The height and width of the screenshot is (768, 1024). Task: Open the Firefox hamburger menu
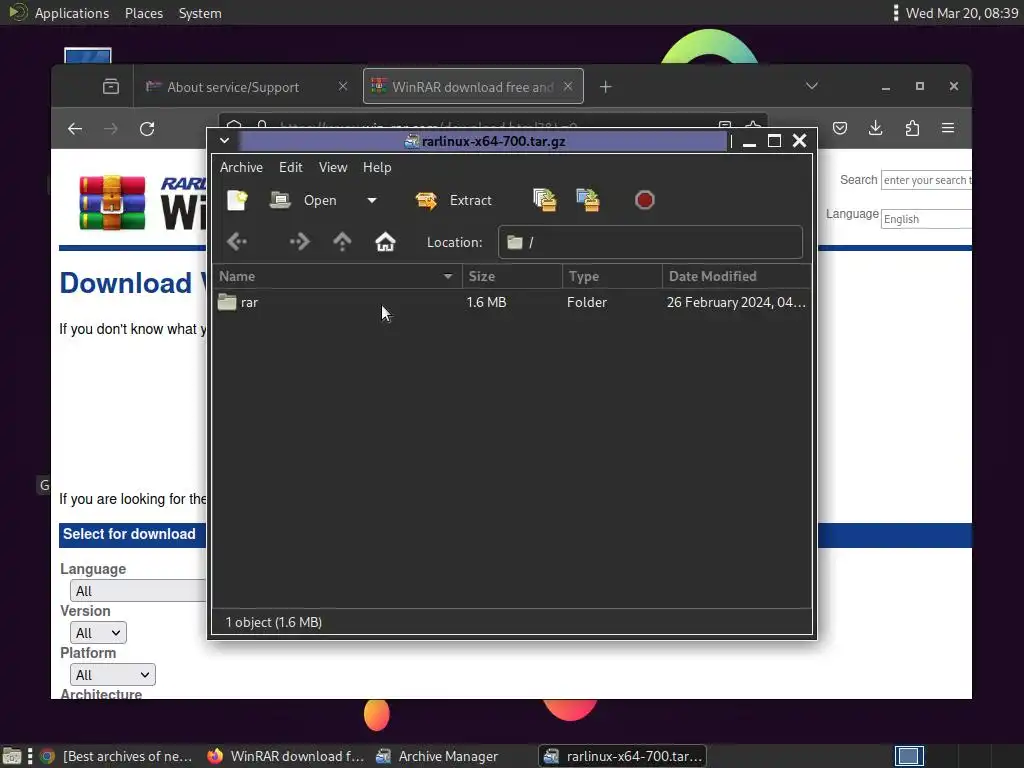pos(948,128)
